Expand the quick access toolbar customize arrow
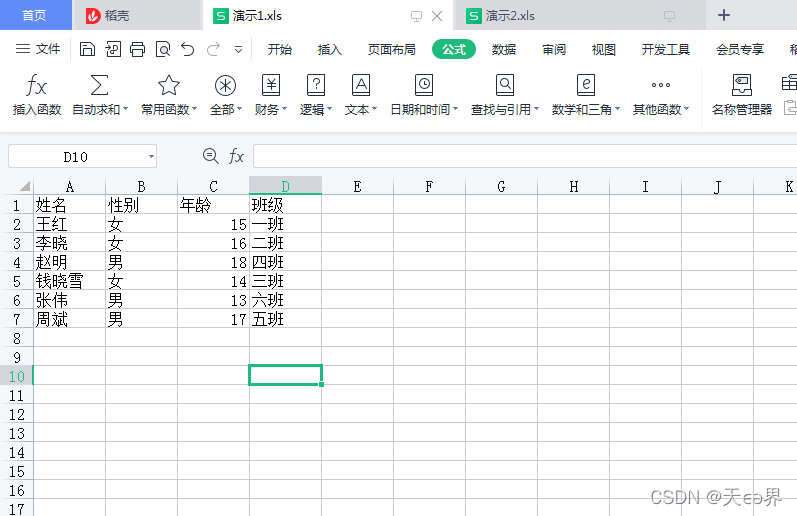Screen dimensions: 797x516 pos(238,49)
